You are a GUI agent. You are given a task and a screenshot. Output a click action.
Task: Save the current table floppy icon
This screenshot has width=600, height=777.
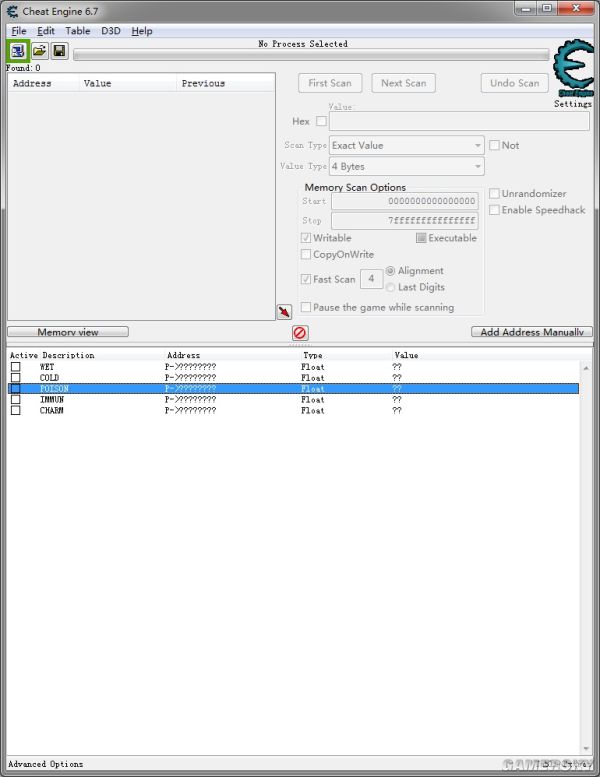pos(59,51)
